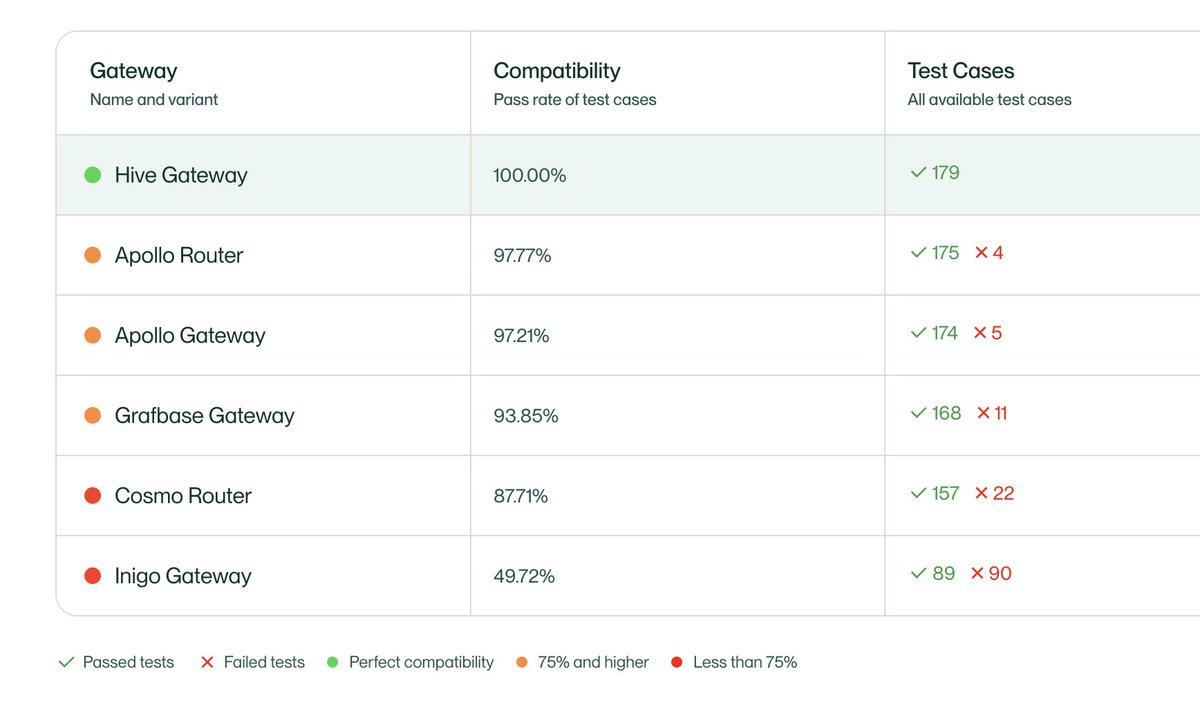Click the red status dot beside Inigo Gateway
The height and width of the screenshot is (716, 1200).
click(93, 576)
